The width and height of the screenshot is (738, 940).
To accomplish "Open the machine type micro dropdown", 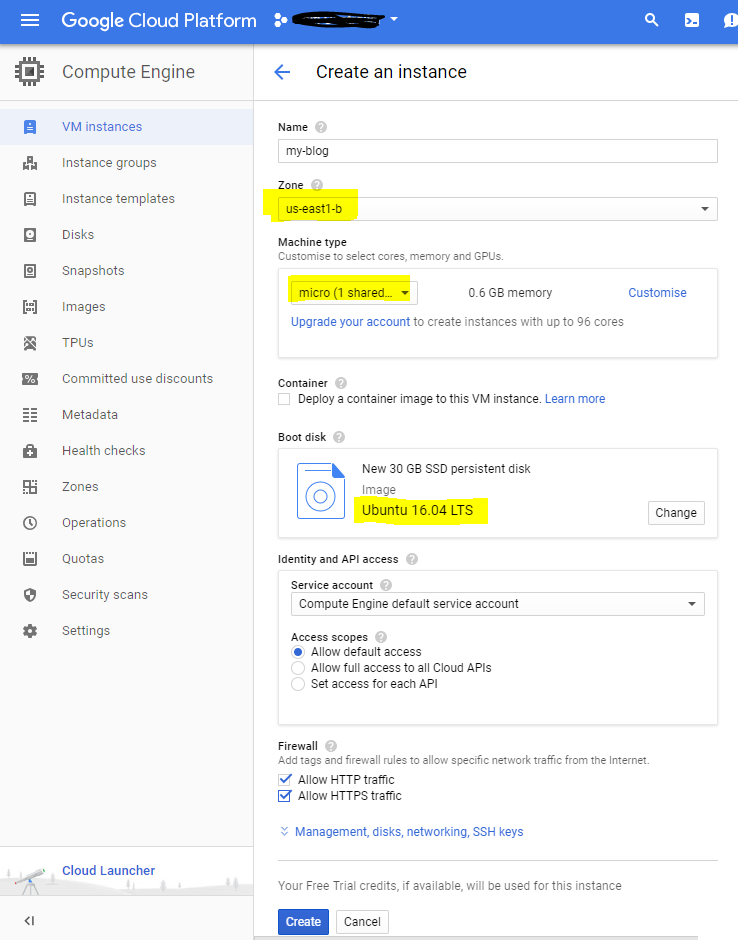I will (354, 293).
